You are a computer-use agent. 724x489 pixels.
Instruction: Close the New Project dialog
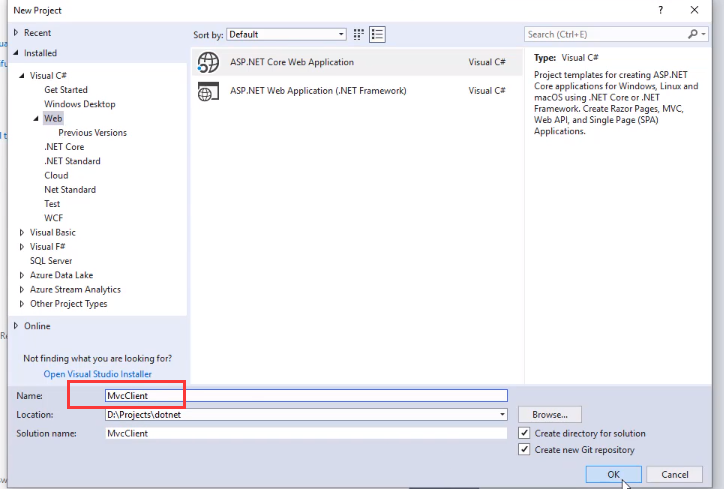[x=694, y=10]
